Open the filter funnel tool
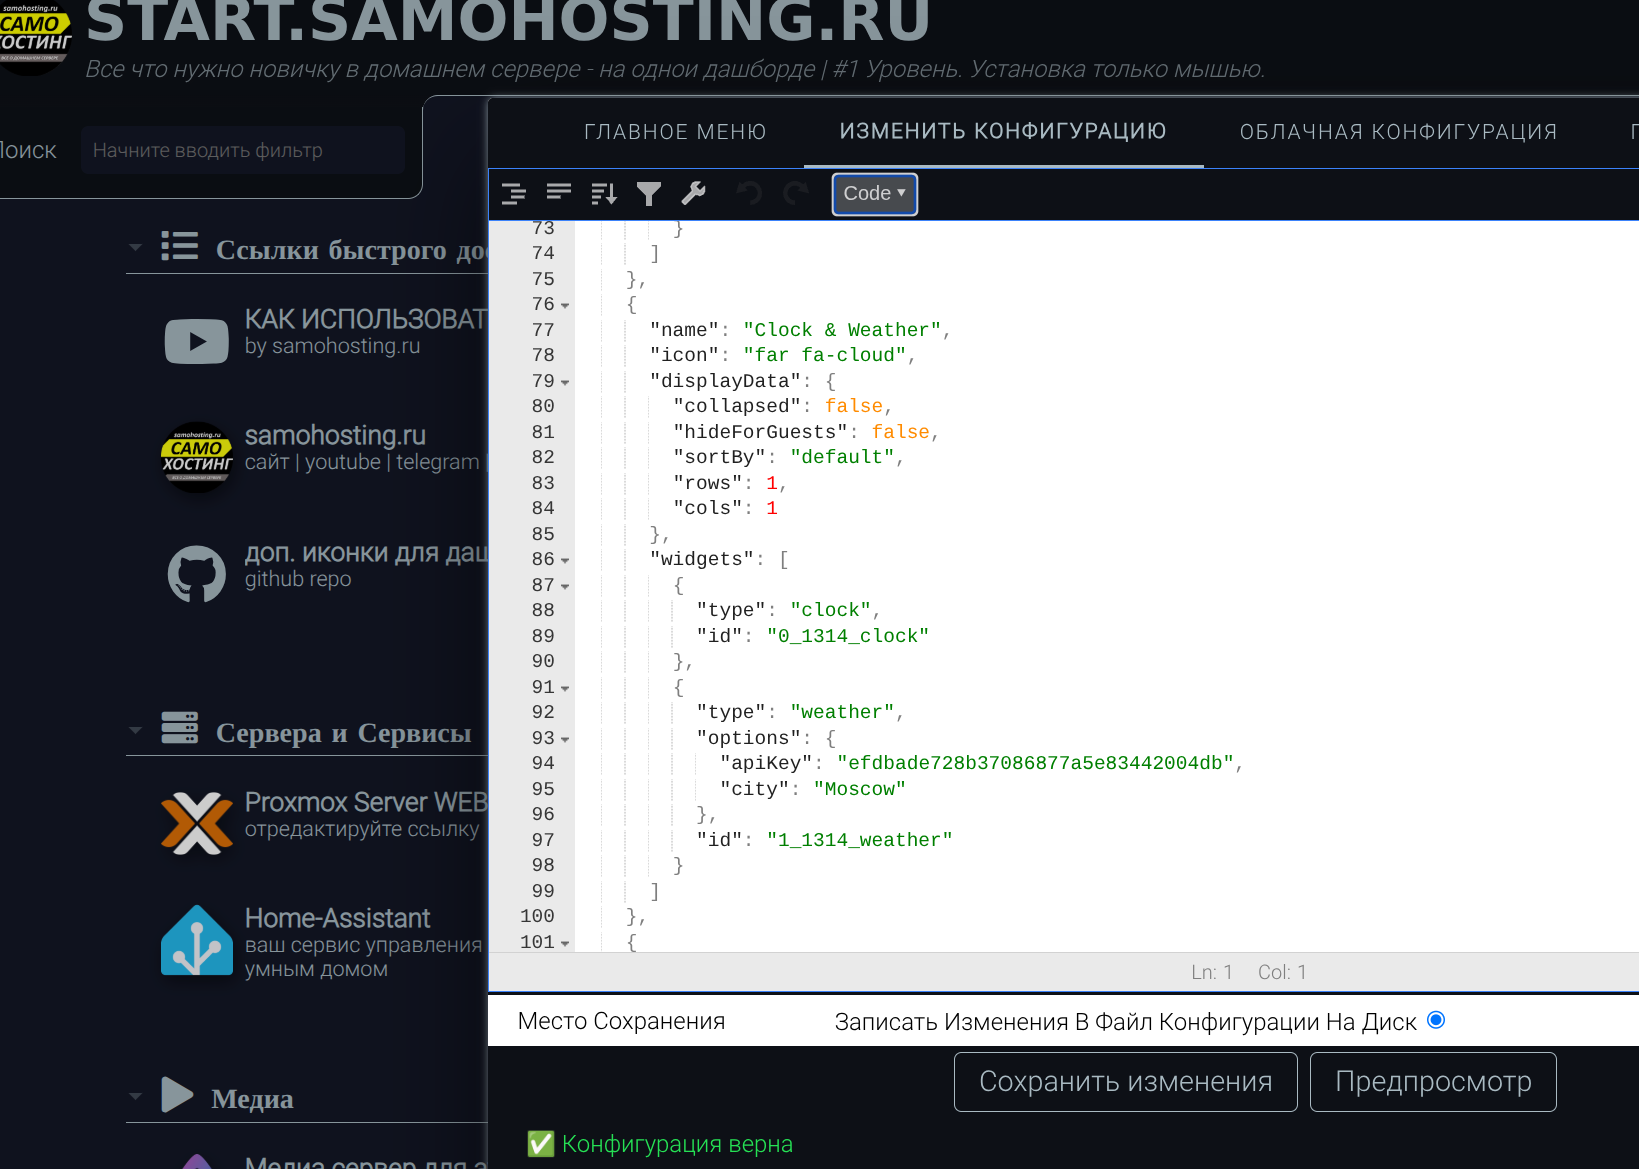Screen dimensions: 1639x1169 pos(649,194)
